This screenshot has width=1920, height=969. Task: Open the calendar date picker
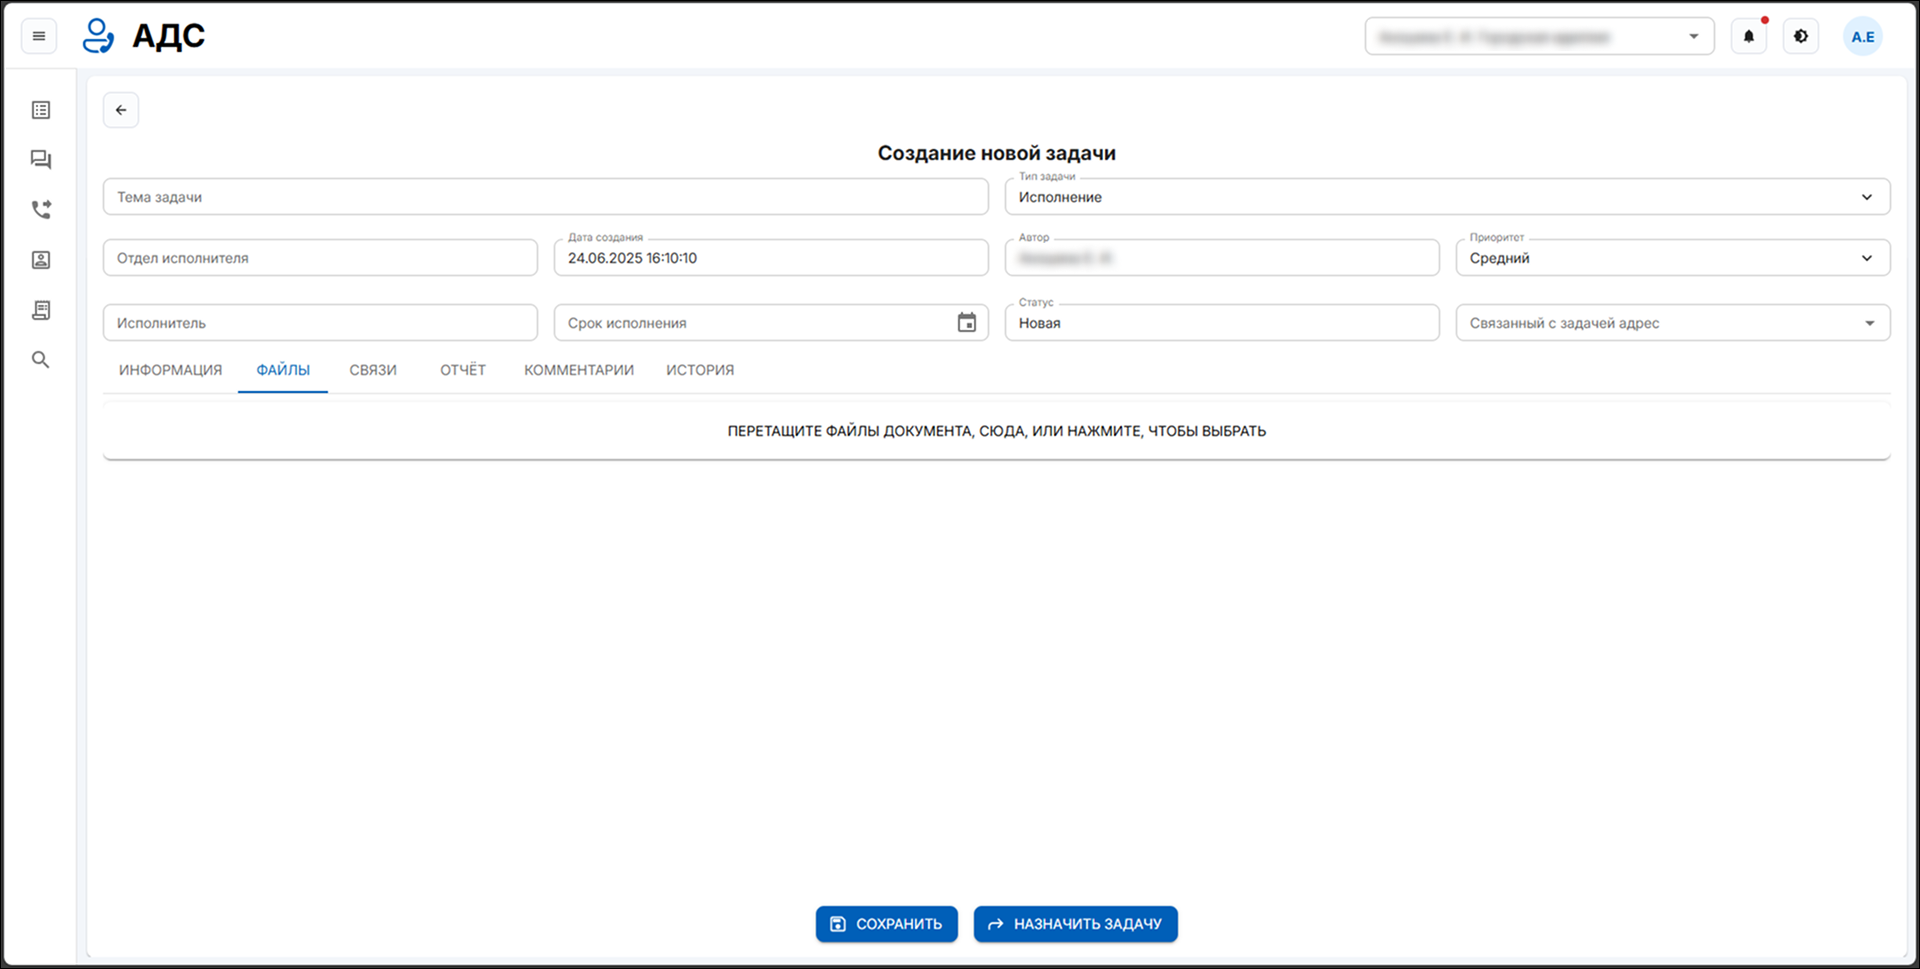coord(966,323)
